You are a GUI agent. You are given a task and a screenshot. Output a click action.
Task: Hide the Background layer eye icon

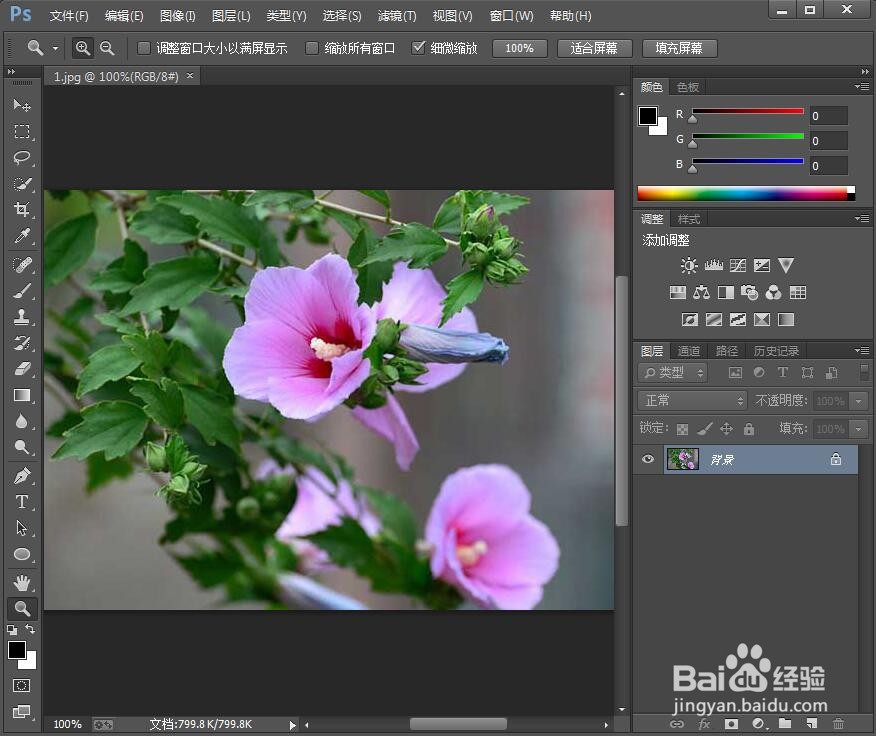point(648,459)
